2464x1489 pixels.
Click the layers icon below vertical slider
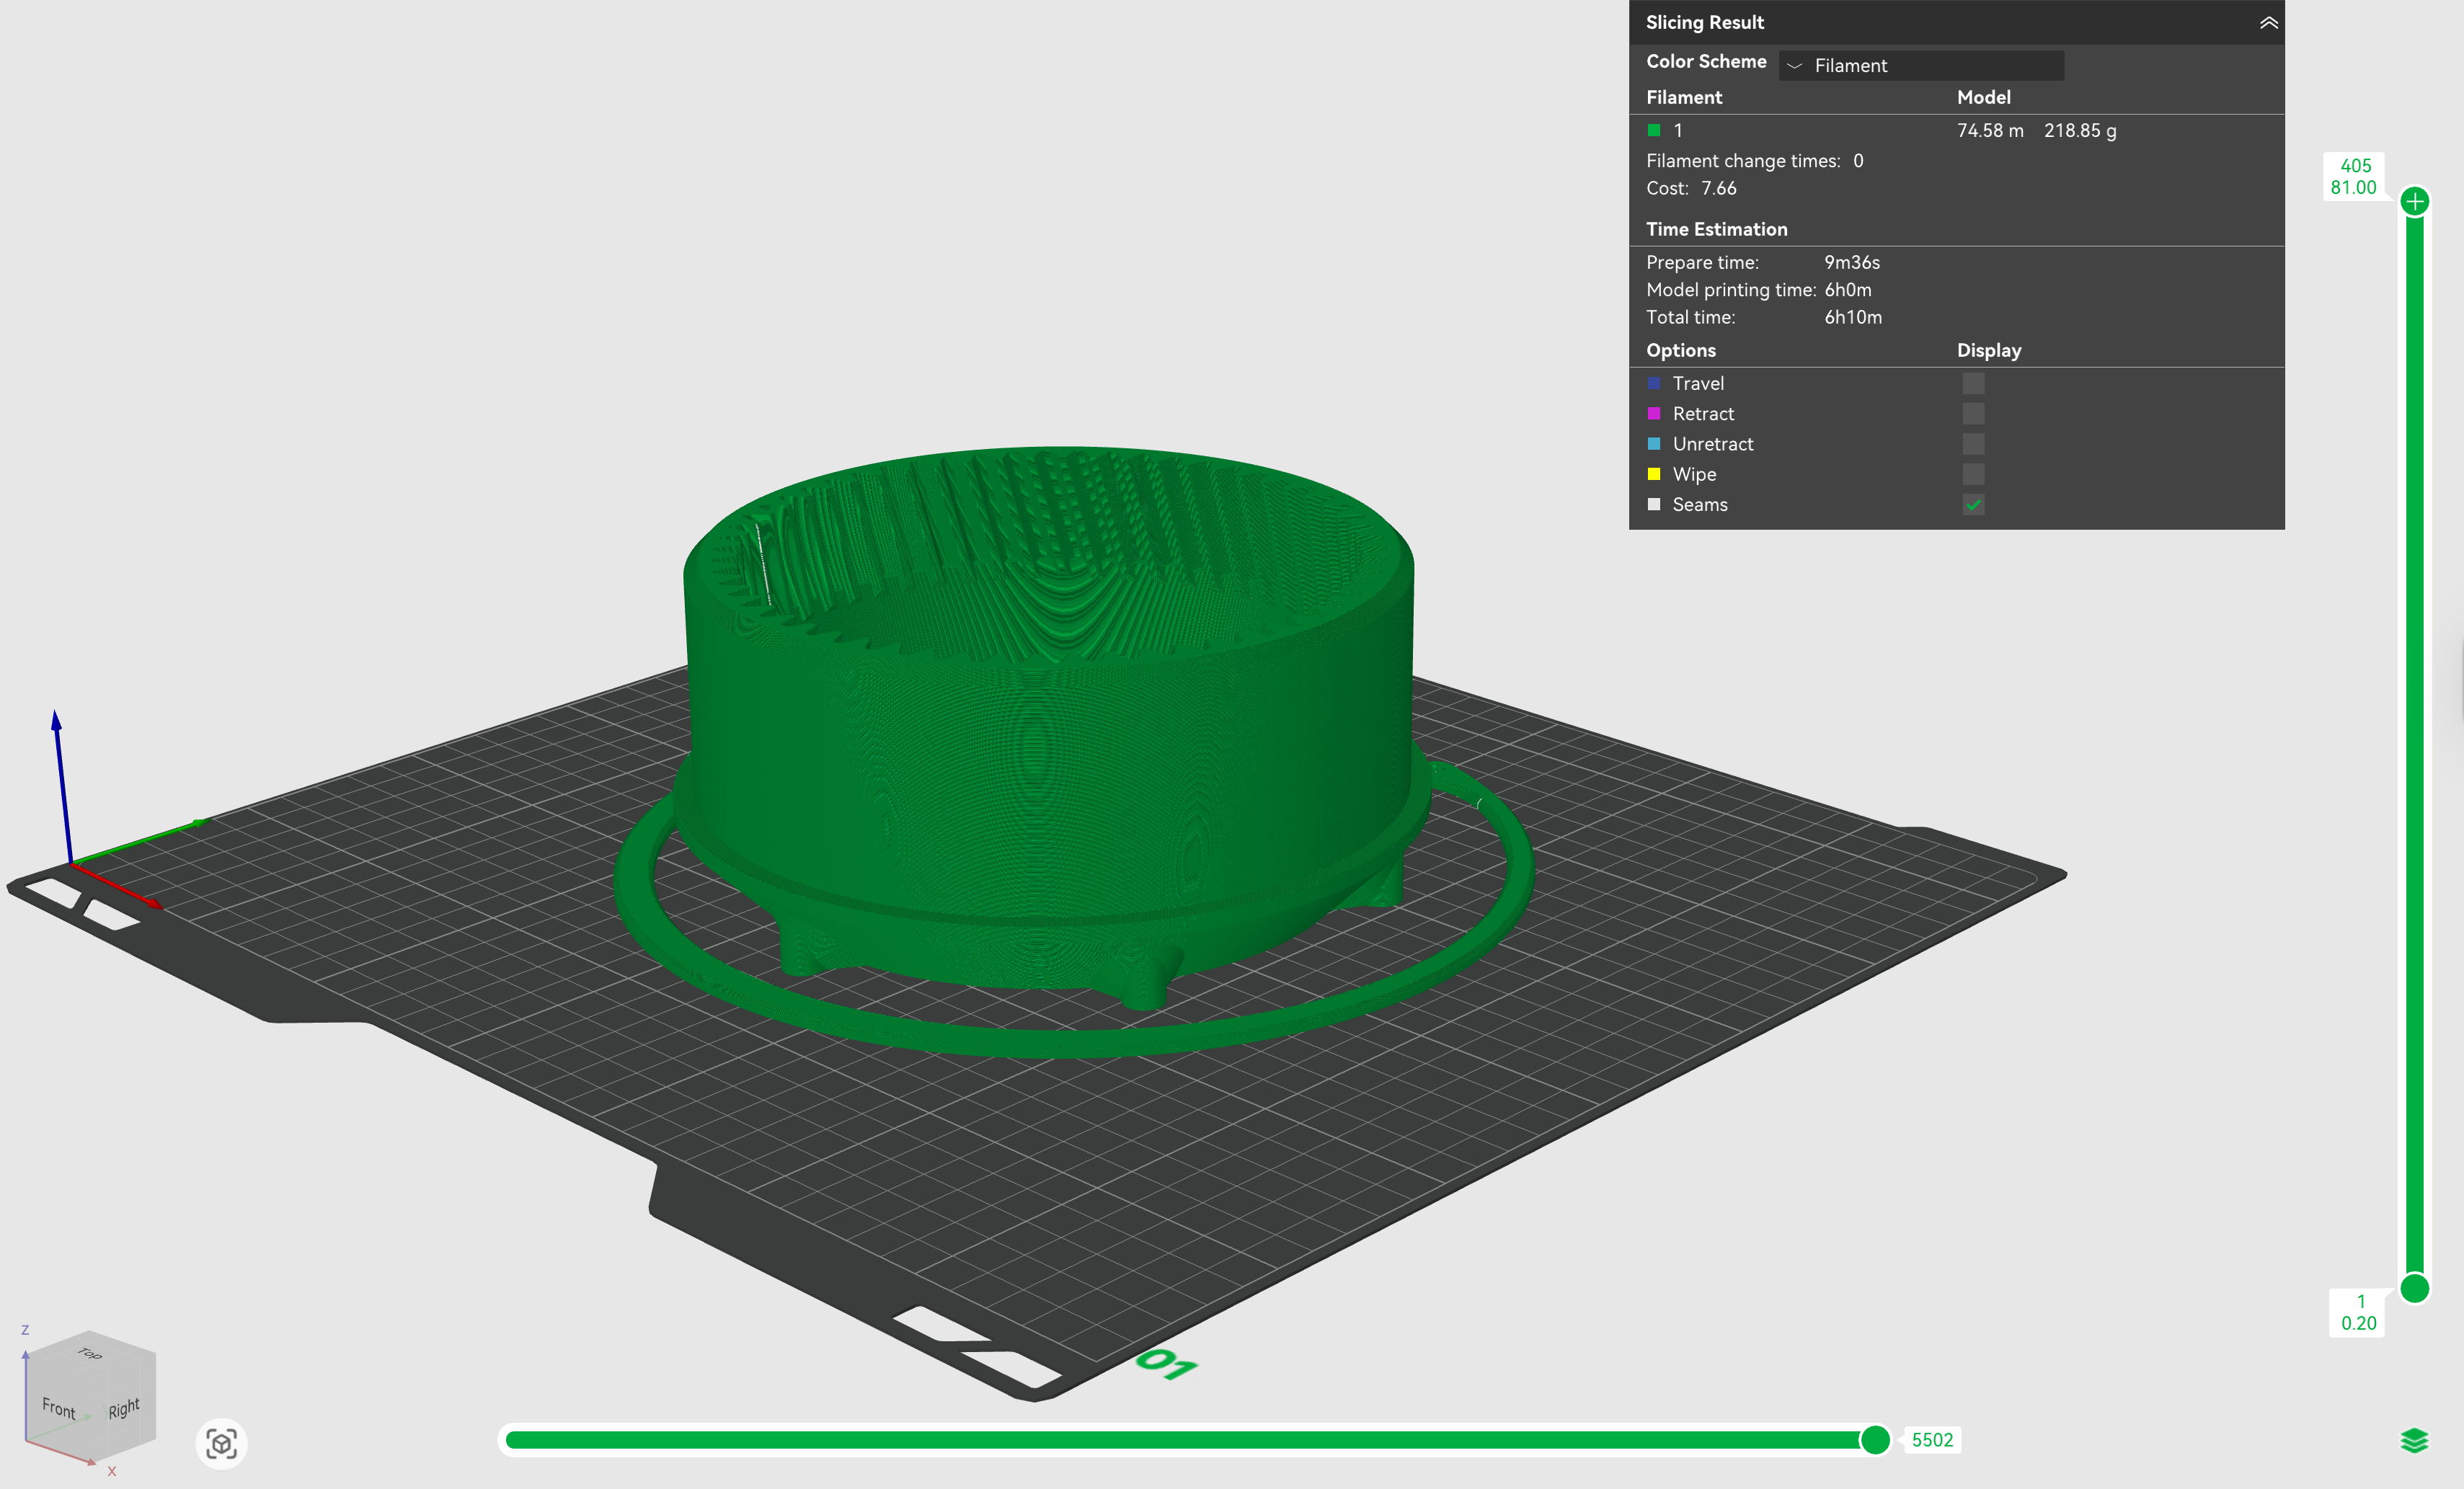[x=2414, y=1440]
